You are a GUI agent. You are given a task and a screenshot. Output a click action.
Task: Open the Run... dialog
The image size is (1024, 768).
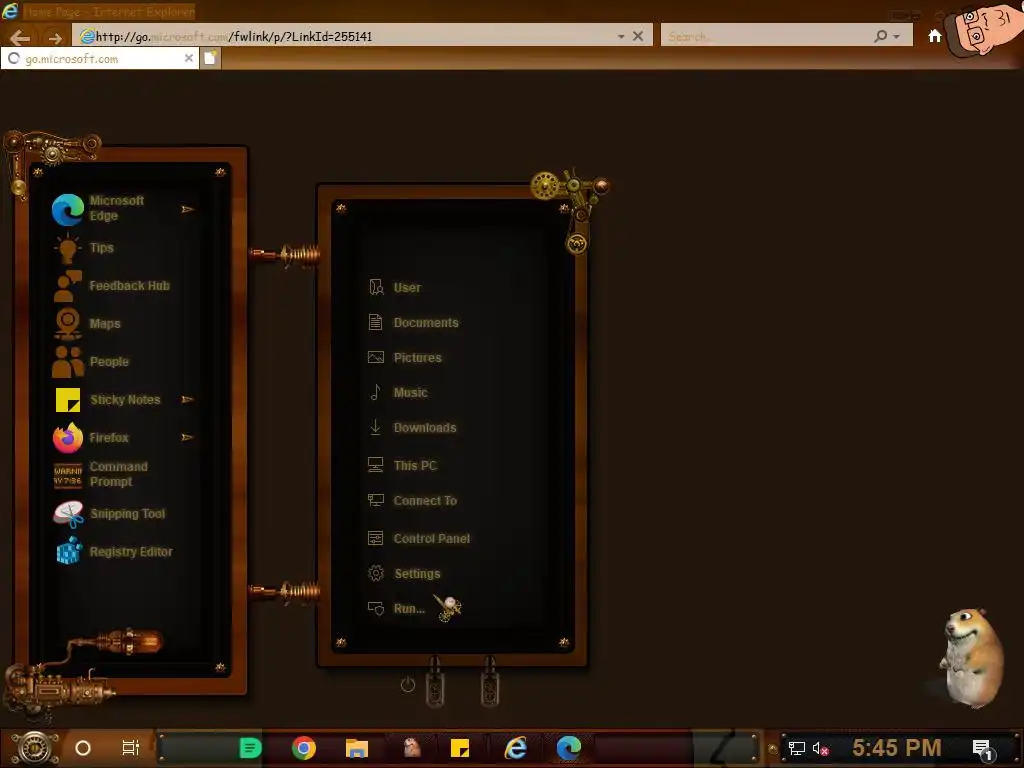coord(396,609)
